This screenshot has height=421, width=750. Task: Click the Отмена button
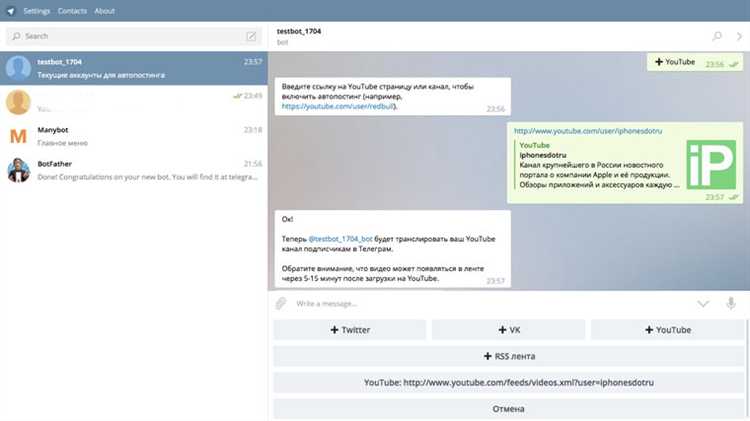coord(508,409)
